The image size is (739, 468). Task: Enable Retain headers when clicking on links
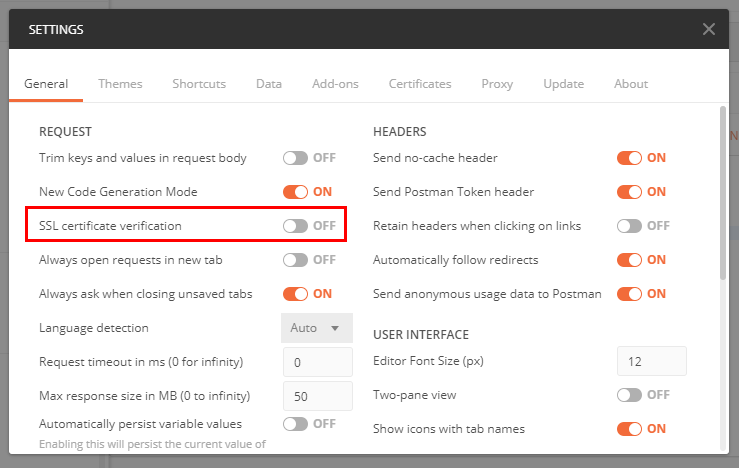coord(629,226)
